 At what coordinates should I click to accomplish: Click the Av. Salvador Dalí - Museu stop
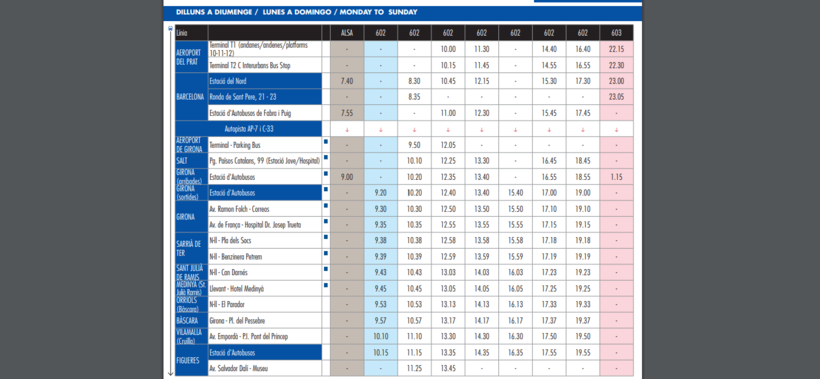(238, 369)
